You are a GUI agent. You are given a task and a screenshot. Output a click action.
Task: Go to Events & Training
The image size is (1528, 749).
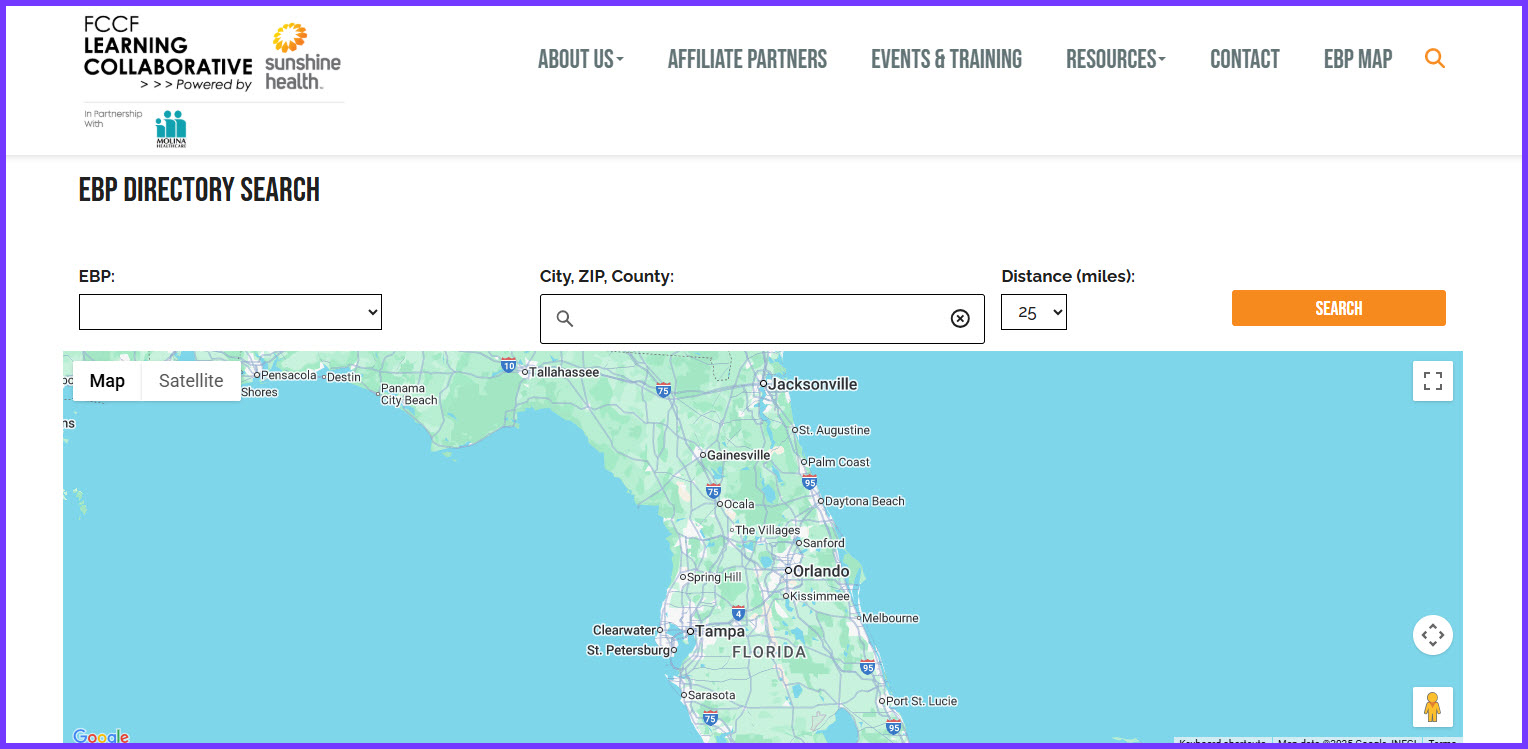click(x=946, y=60)
